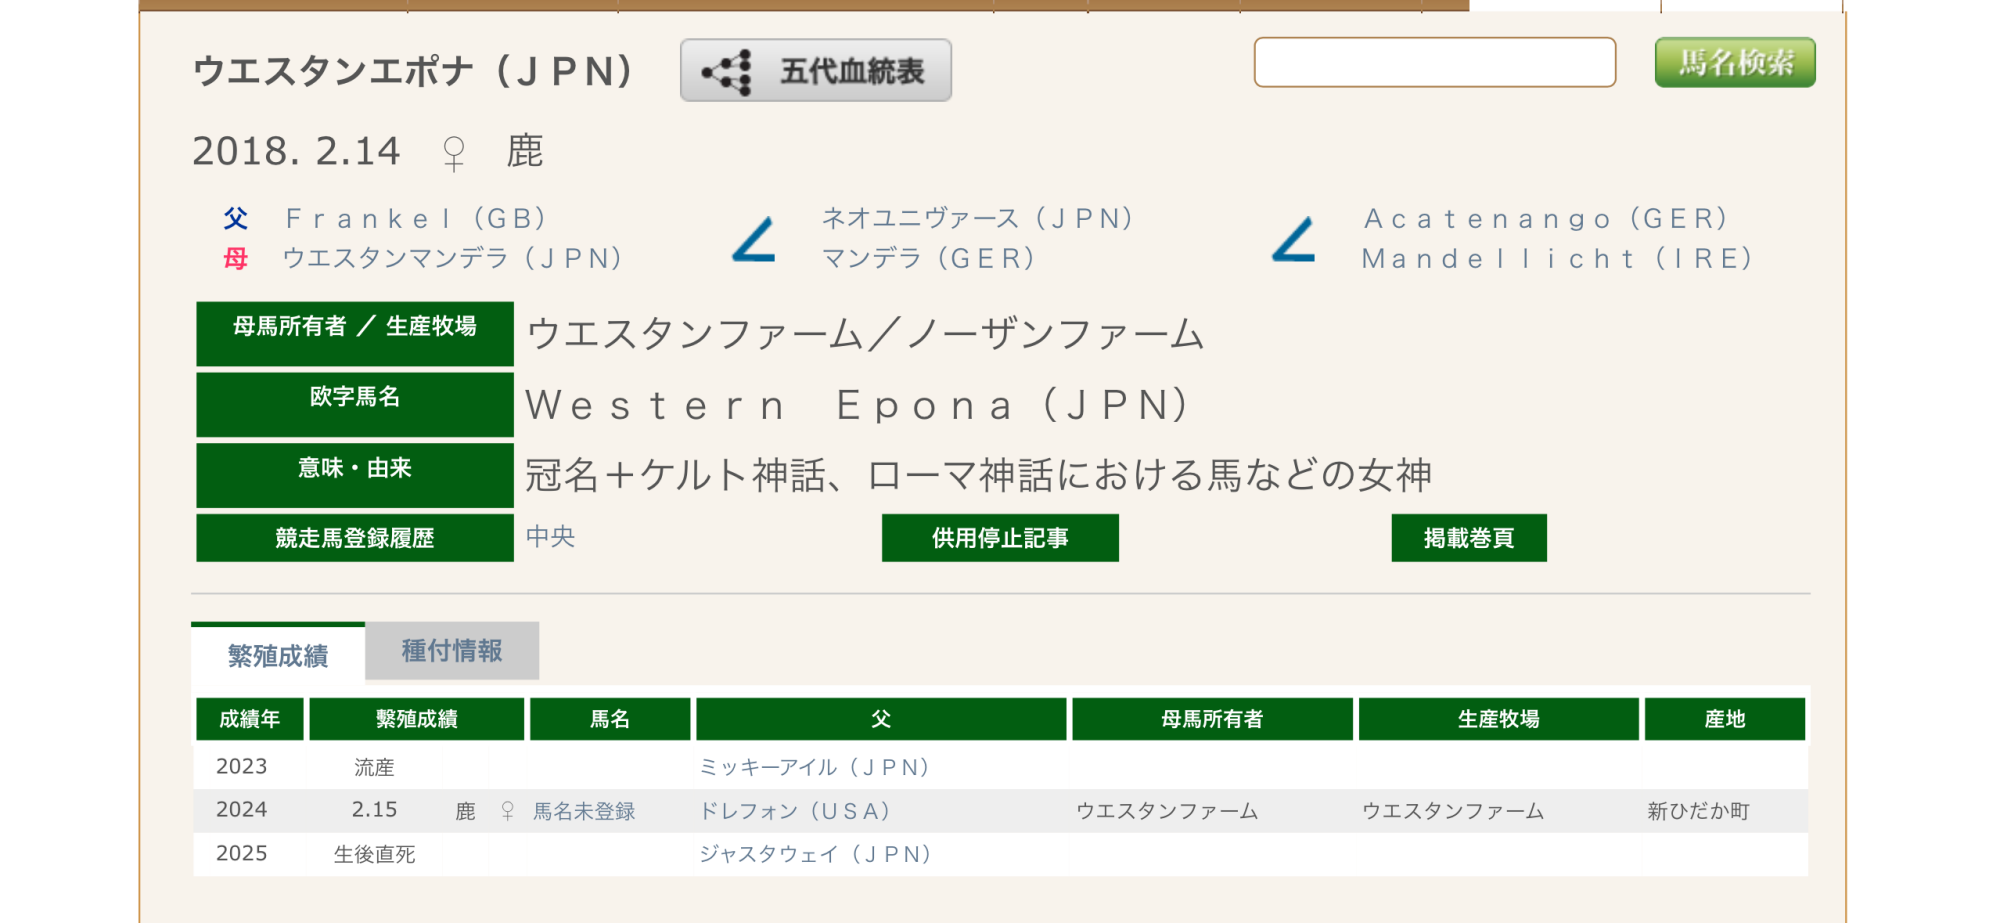The width and height of the screenshot is (2000, 923).
Task: Click the 2.15 birth date in 2024 row
Action: point(374,810)
